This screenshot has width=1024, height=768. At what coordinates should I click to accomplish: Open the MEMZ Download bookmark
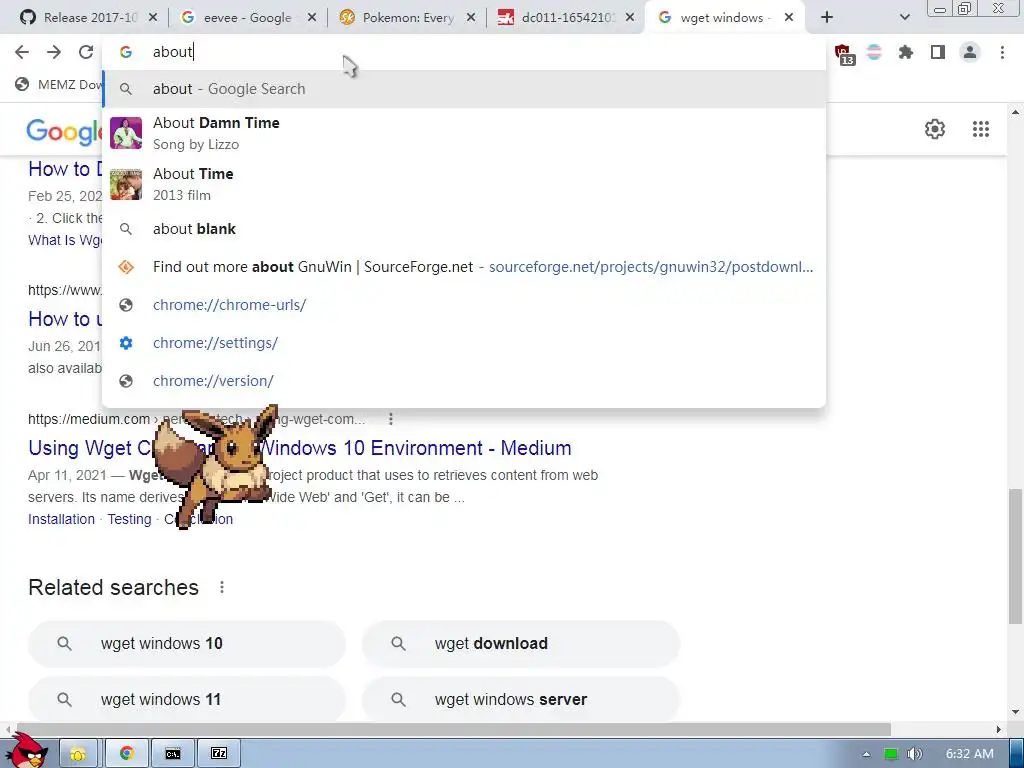click(59, 84)
